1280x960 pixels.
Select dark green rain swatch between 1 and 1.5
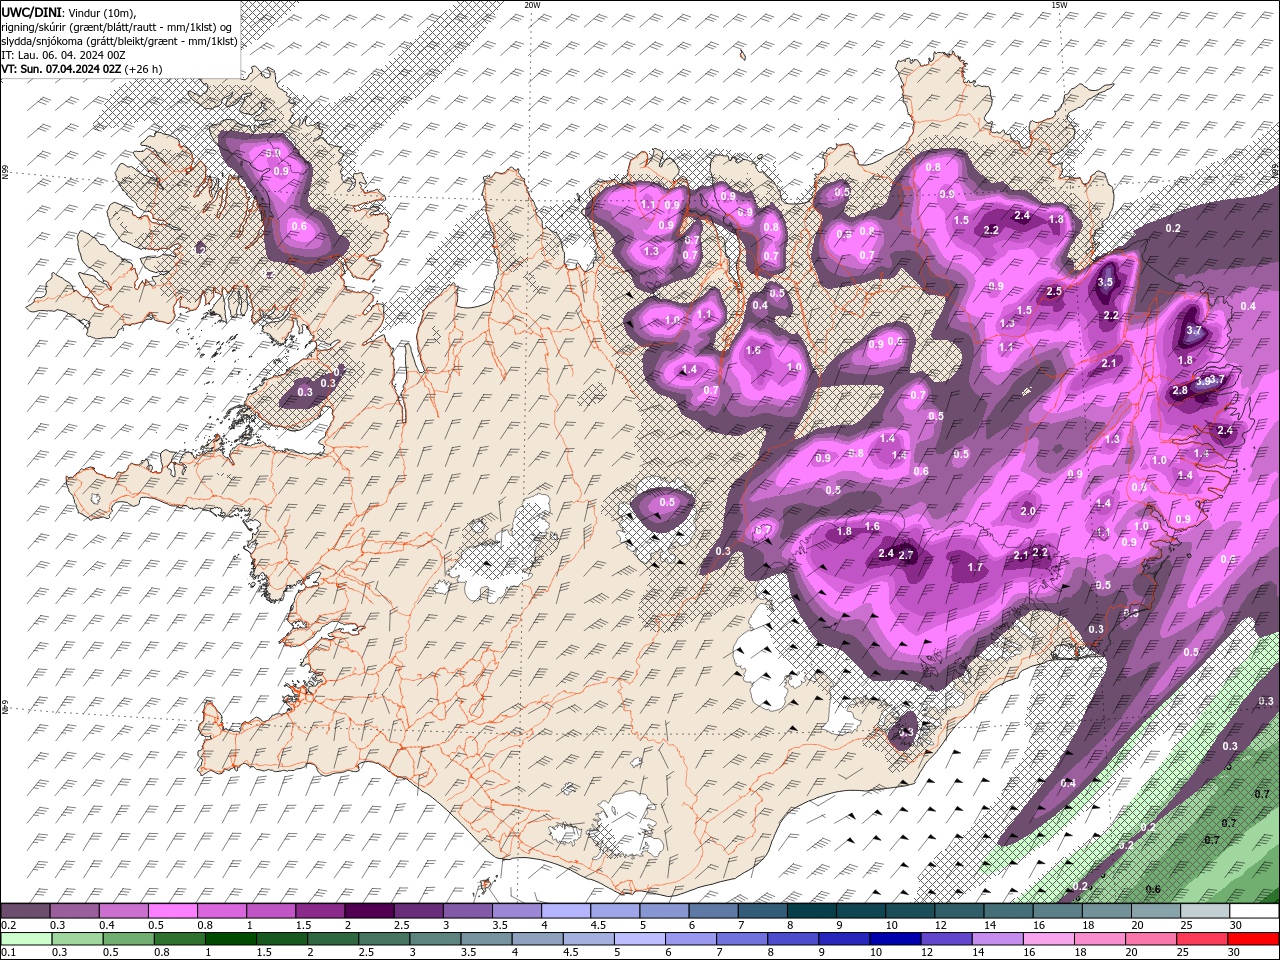point(231,938)
